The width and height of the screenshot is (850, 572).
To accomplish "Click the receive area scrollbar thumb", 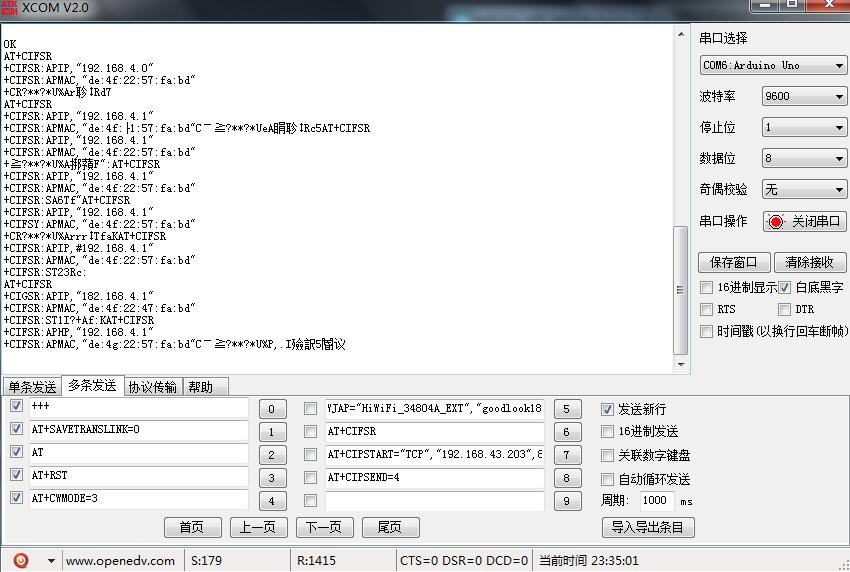I will (681, 290).
